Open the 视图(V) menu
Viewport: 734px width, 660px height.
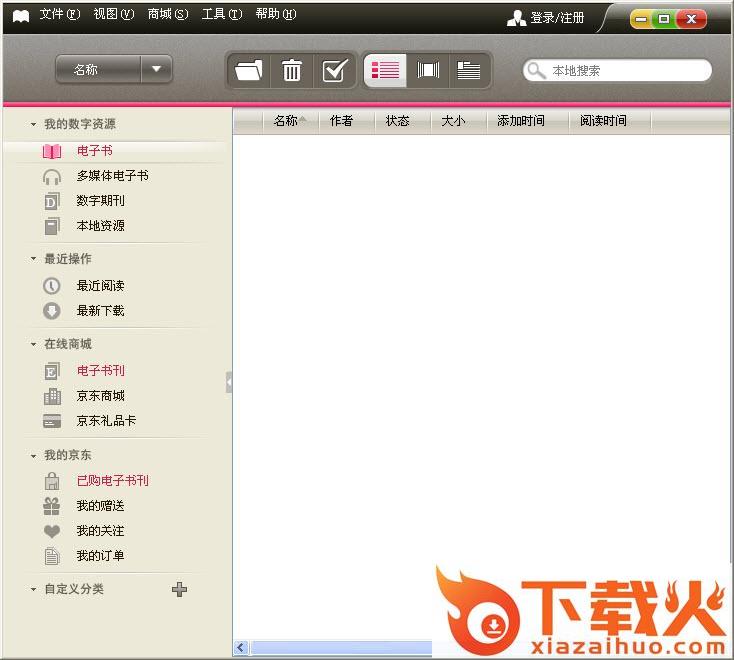114,15
